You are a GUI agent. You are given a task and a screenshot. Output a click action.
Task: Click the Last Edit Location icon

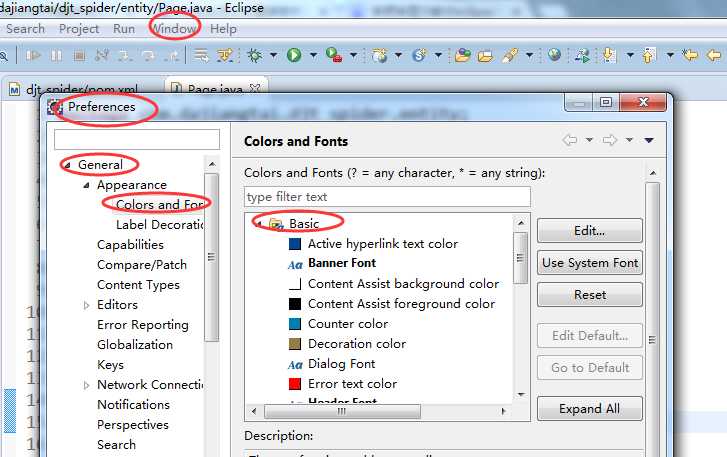[690, 56]
